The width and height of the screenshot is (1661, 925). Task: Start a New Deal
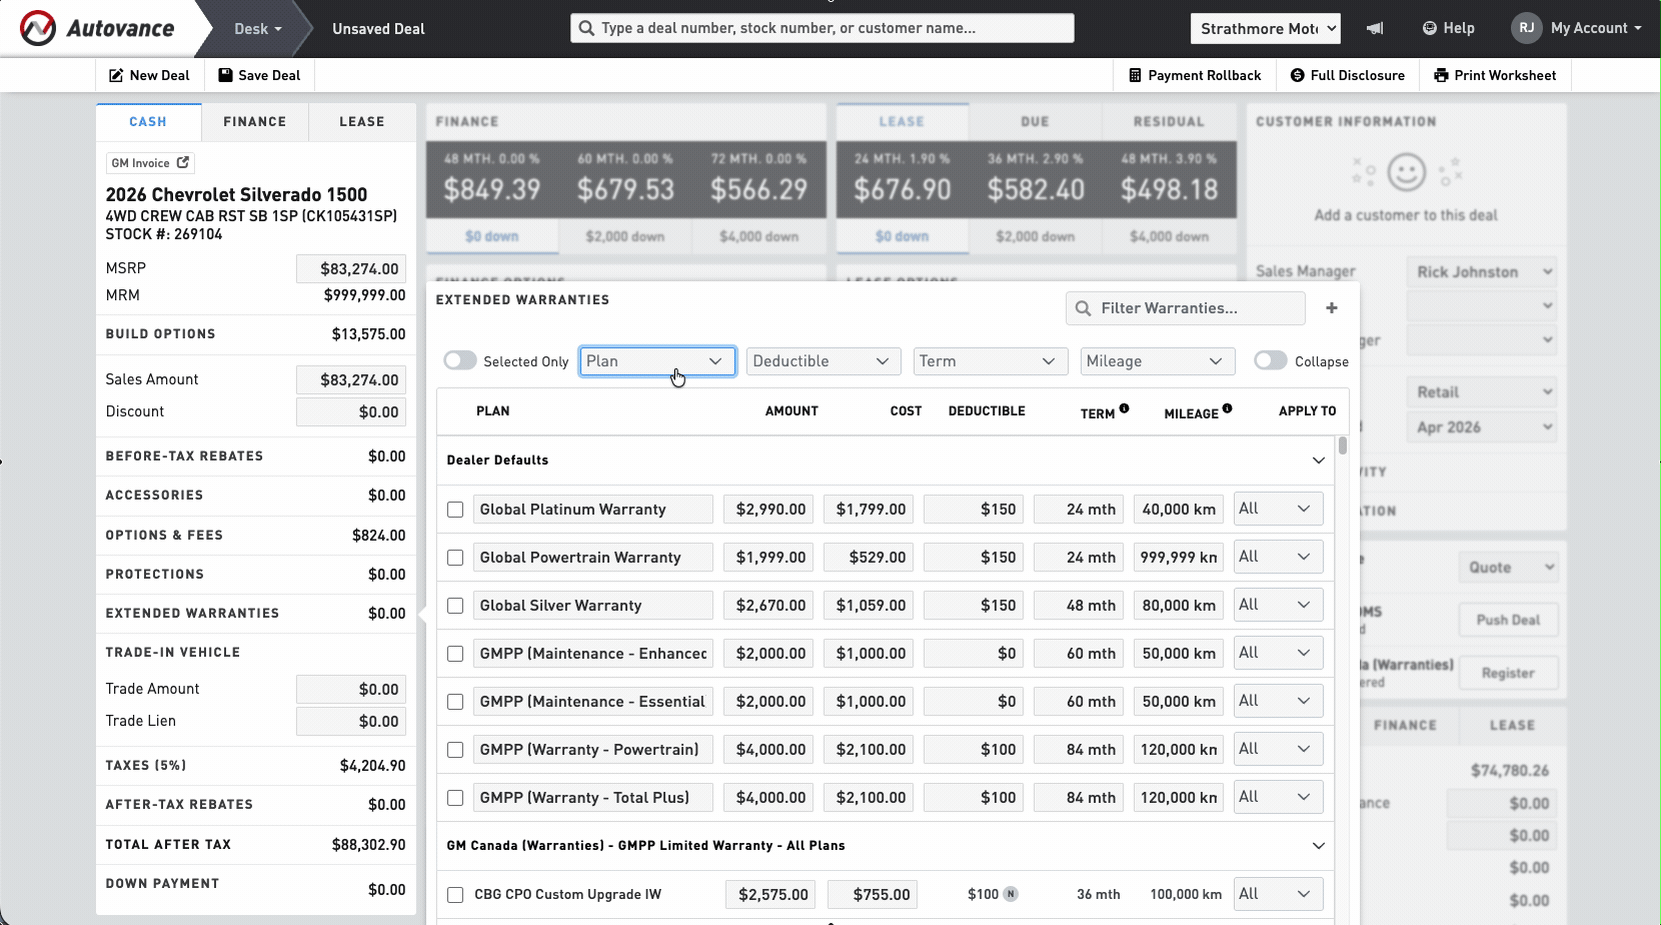point(149,75)
